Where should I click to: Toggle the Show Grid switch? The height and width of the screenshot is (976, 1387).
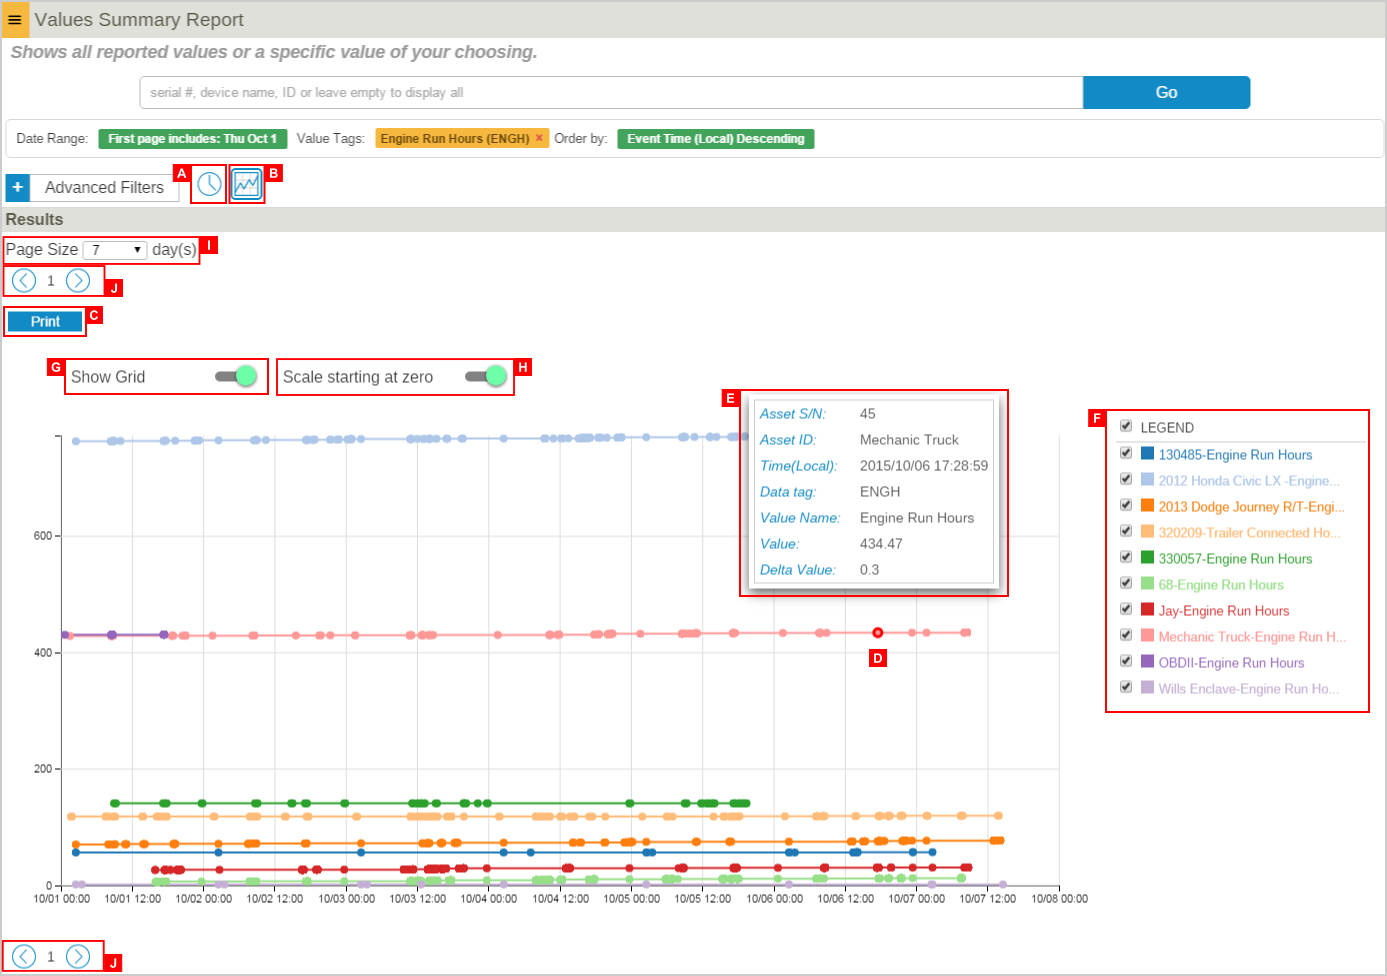pos(236,376)
